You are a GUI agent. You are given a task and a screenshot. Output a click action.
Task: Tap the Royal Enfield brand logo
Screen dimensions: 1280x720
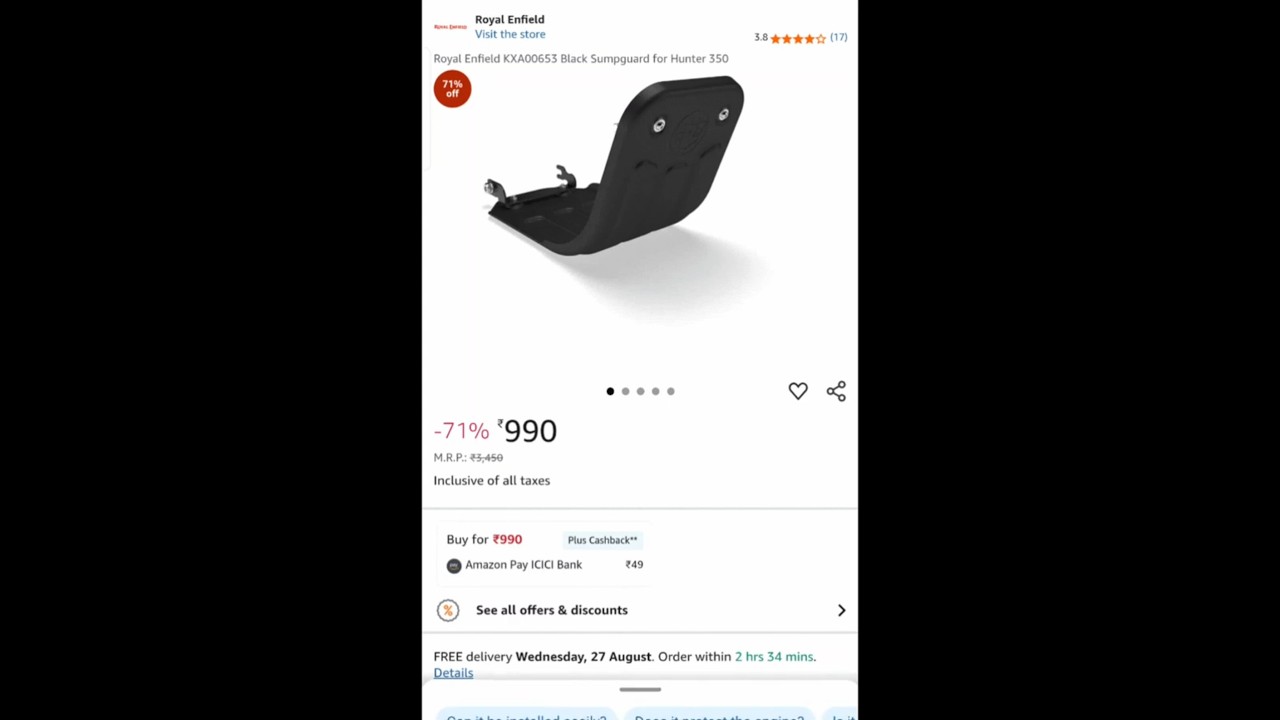[x=450, y=27]
